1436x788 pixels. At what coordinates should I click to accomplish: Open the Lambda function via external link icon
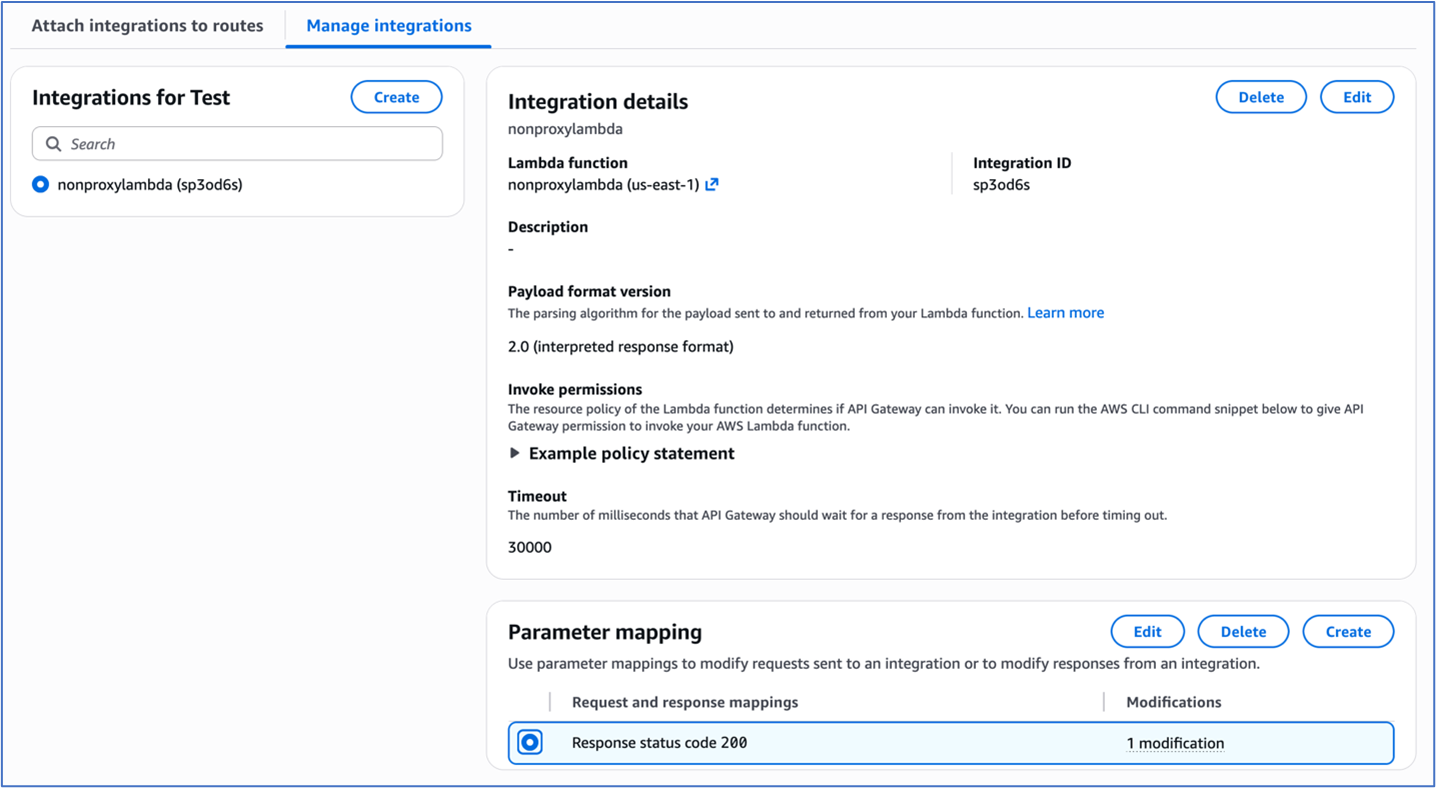(712, 184)
